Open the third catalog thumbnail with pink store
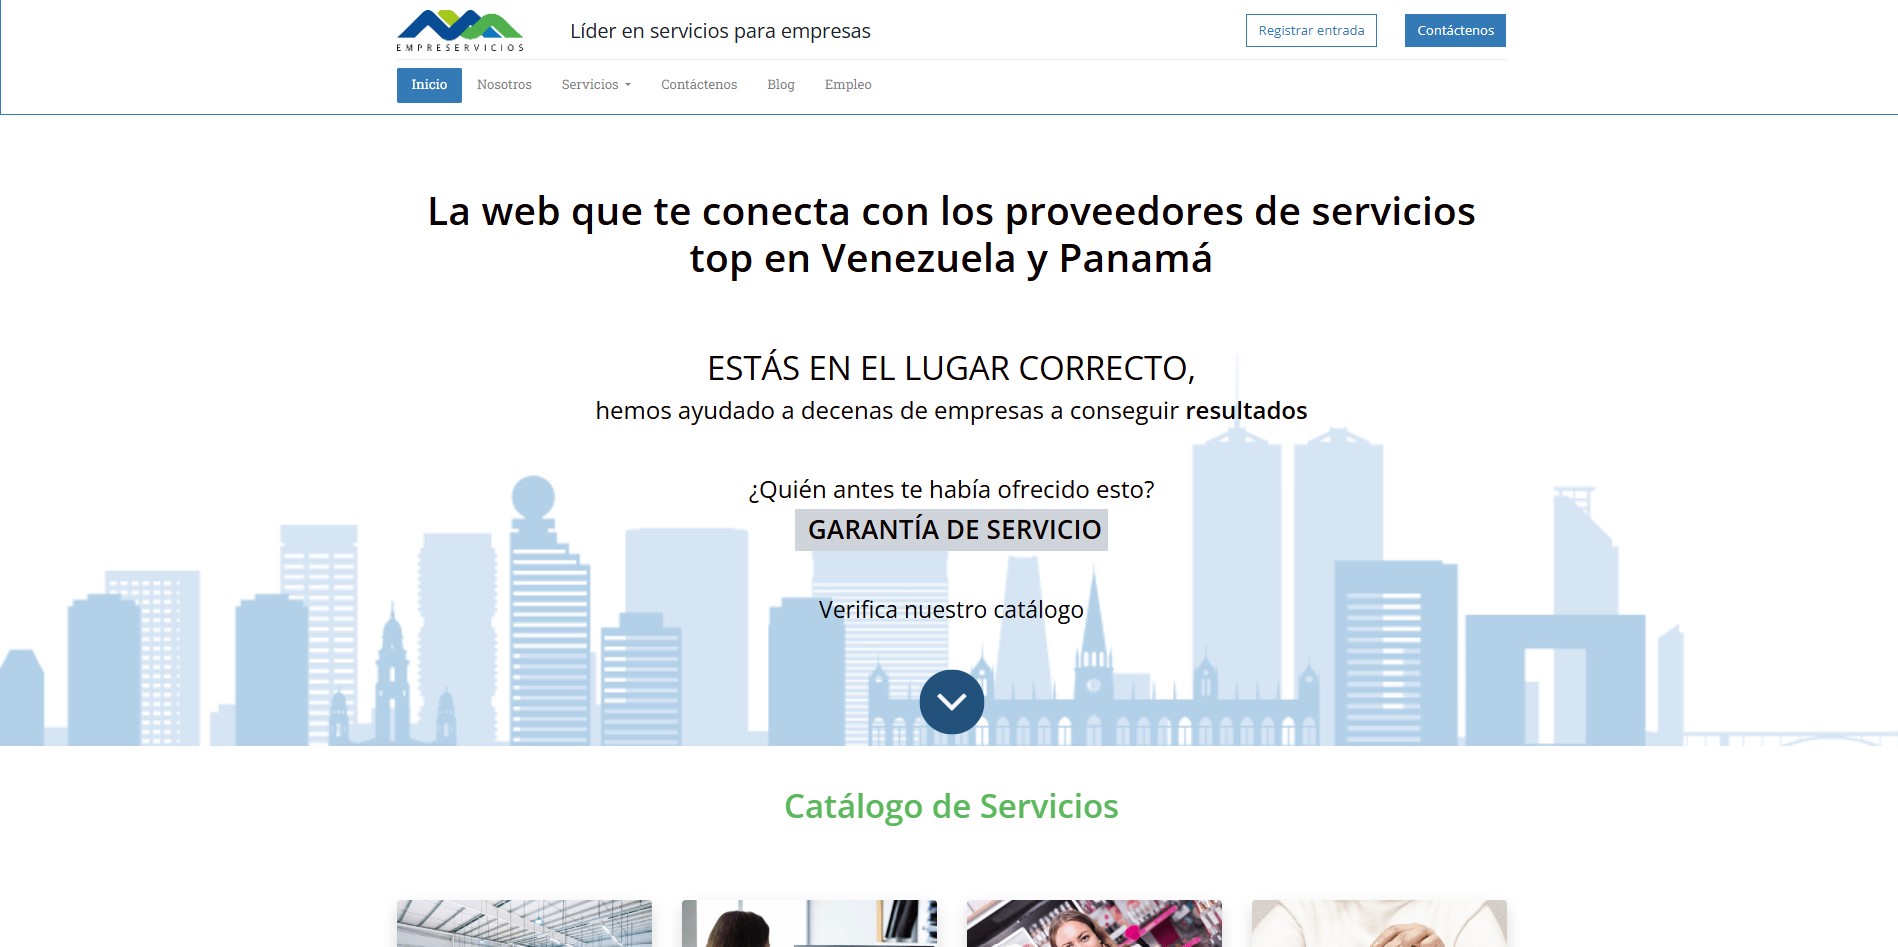The width and height of the screenshot is (1898, 947). coord(1094,923)
